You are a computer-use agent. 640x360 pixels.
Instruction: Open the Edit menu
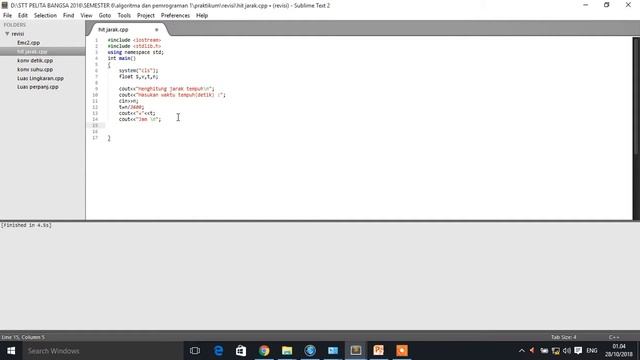pos(23,16)
